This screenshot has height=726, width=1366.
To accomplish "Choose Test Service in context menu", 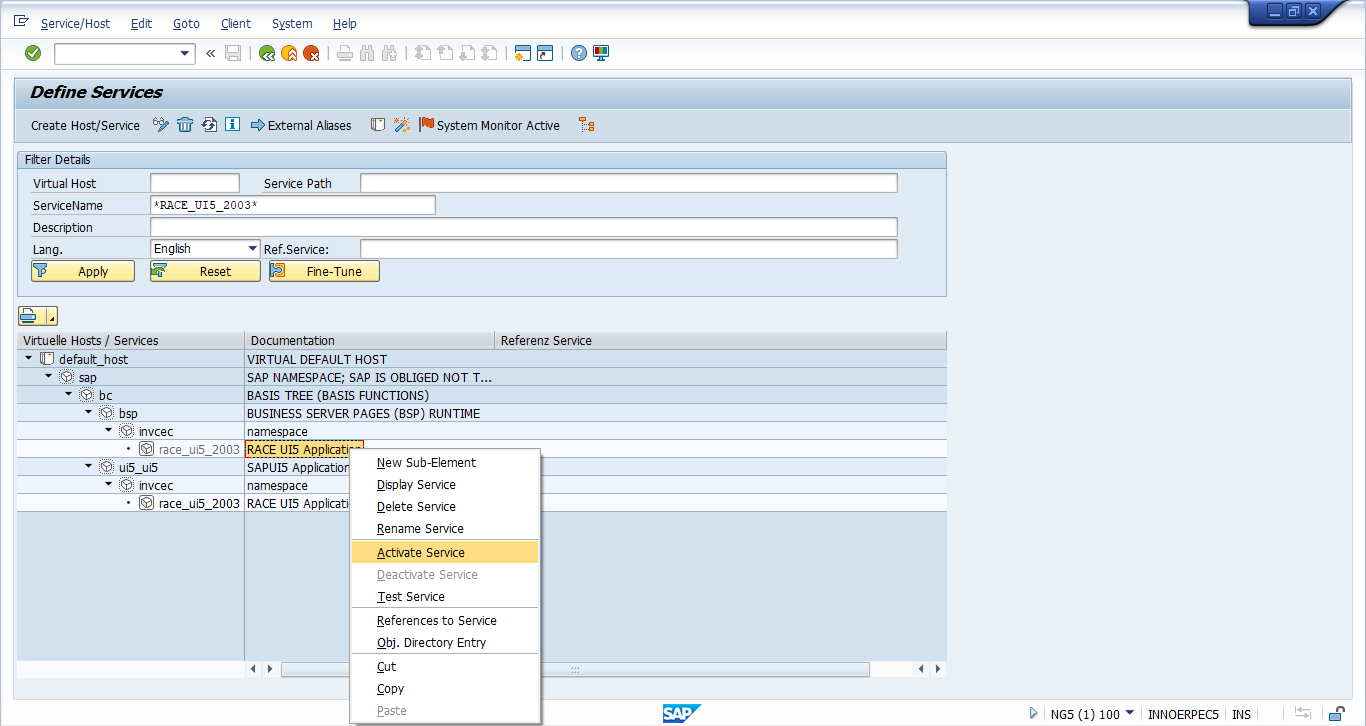I will (411, 596).
